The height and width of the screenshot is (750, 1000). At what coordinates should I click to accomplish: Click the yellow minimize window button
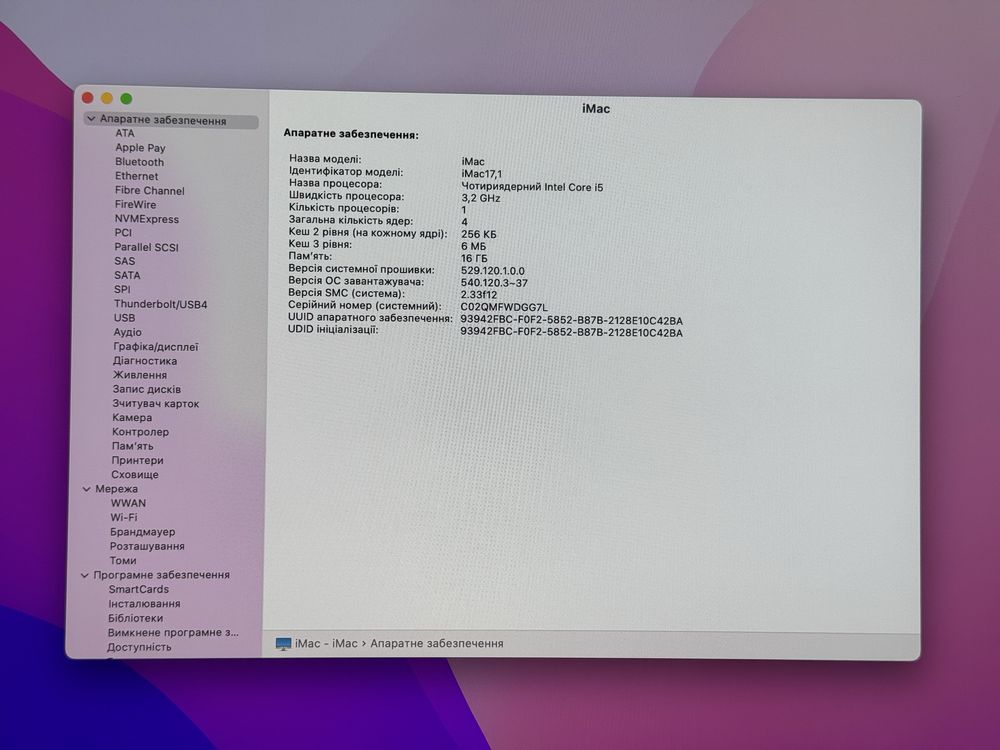click(107, 98)
